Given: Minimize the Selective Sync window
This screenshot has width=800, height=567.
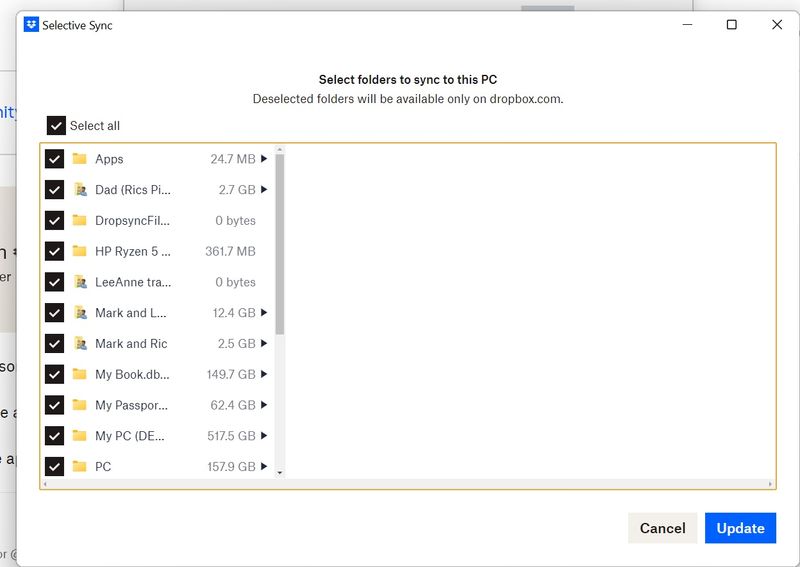Looking at the screenshot, I should pyautogui.click(x=687, y=24).
